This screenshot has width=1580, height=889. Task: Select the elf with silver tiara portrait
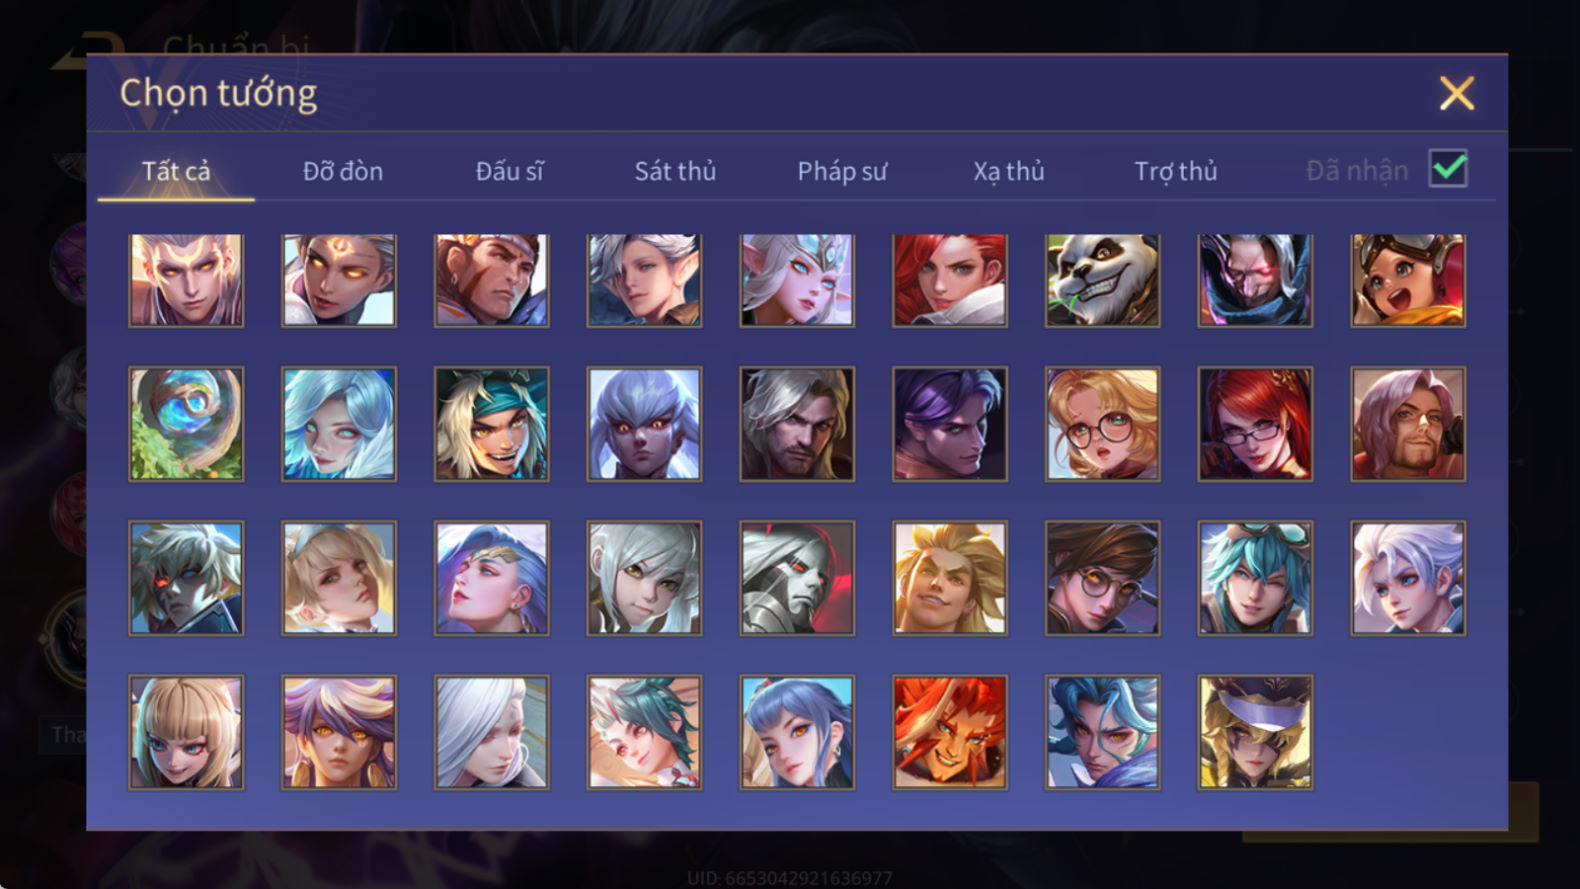pyautogui.click(x=797, y=281)
